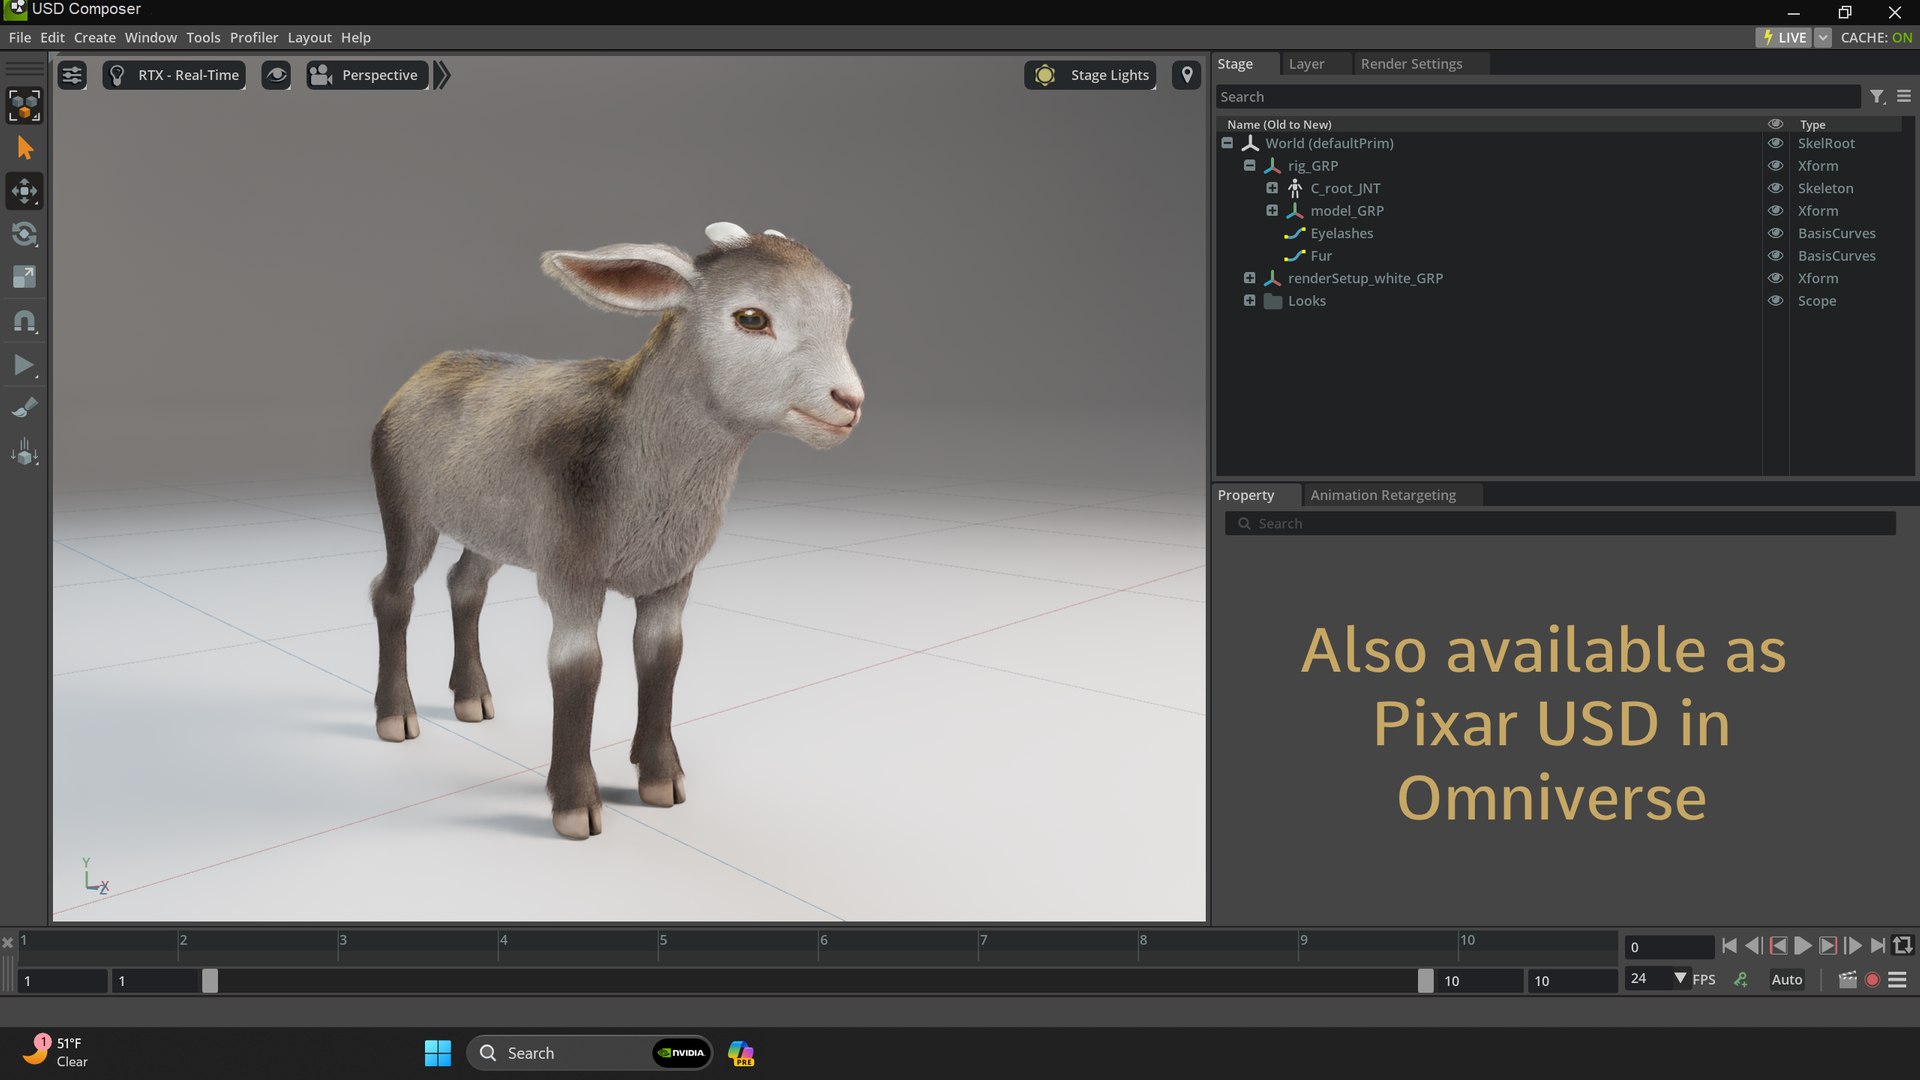The image size is (1920, 1080).
Task: Select the physics drop tool in left toolbar
Action: click(24, 452)
